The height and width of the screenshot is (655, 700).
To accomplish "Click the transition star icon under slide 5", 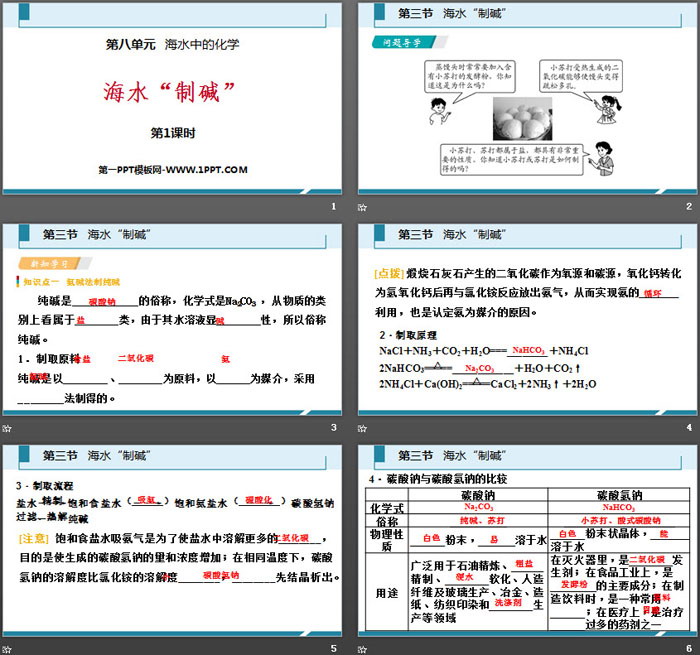I will tap(6, 648).
